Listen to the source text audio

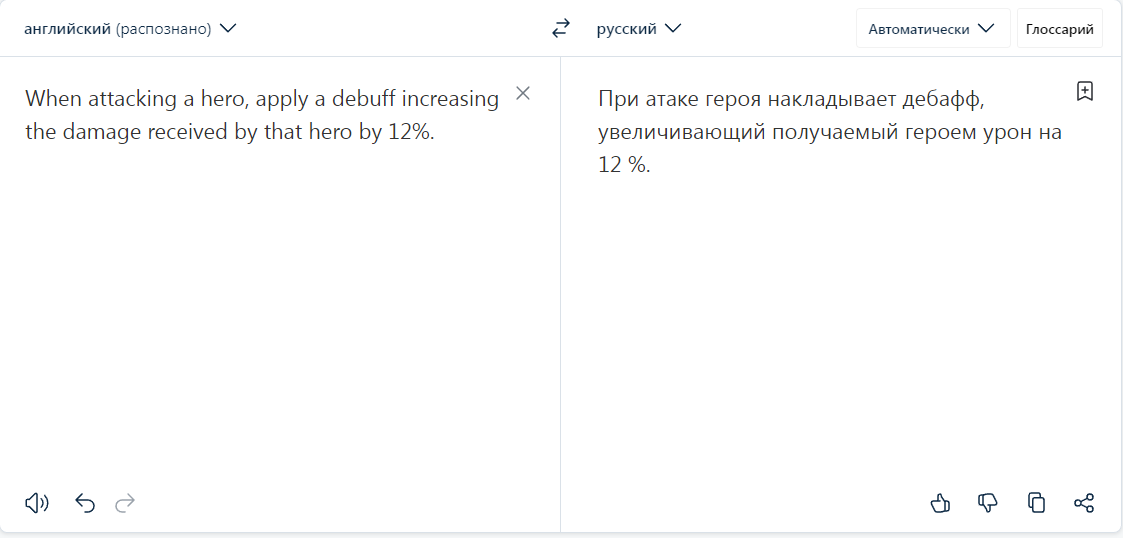click(37, 503)
